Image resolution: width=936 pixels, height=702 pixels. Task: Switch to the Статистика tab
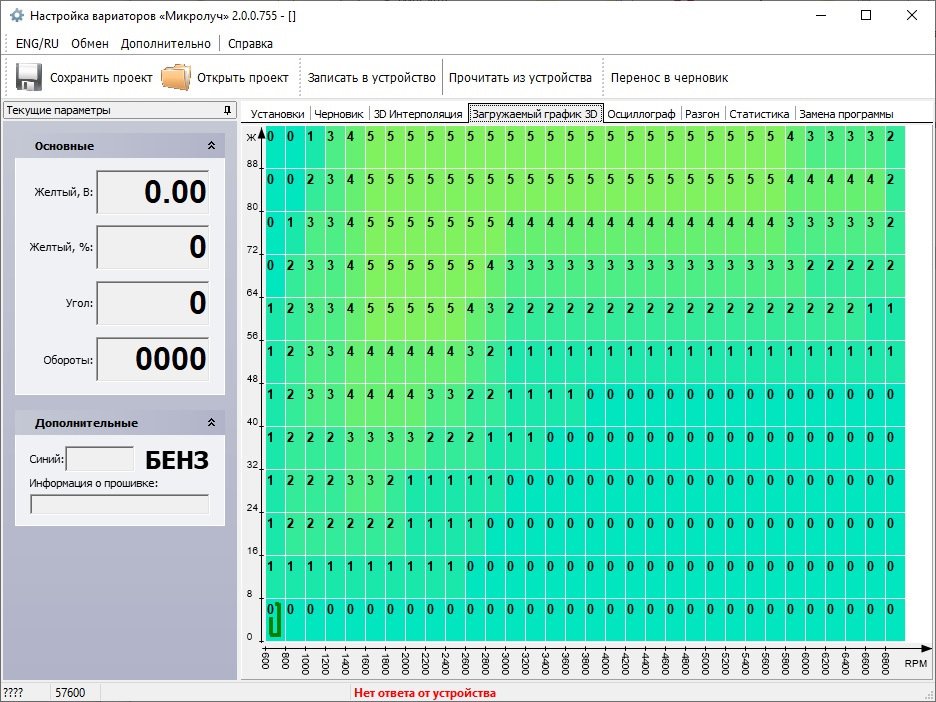coord(759,114)
